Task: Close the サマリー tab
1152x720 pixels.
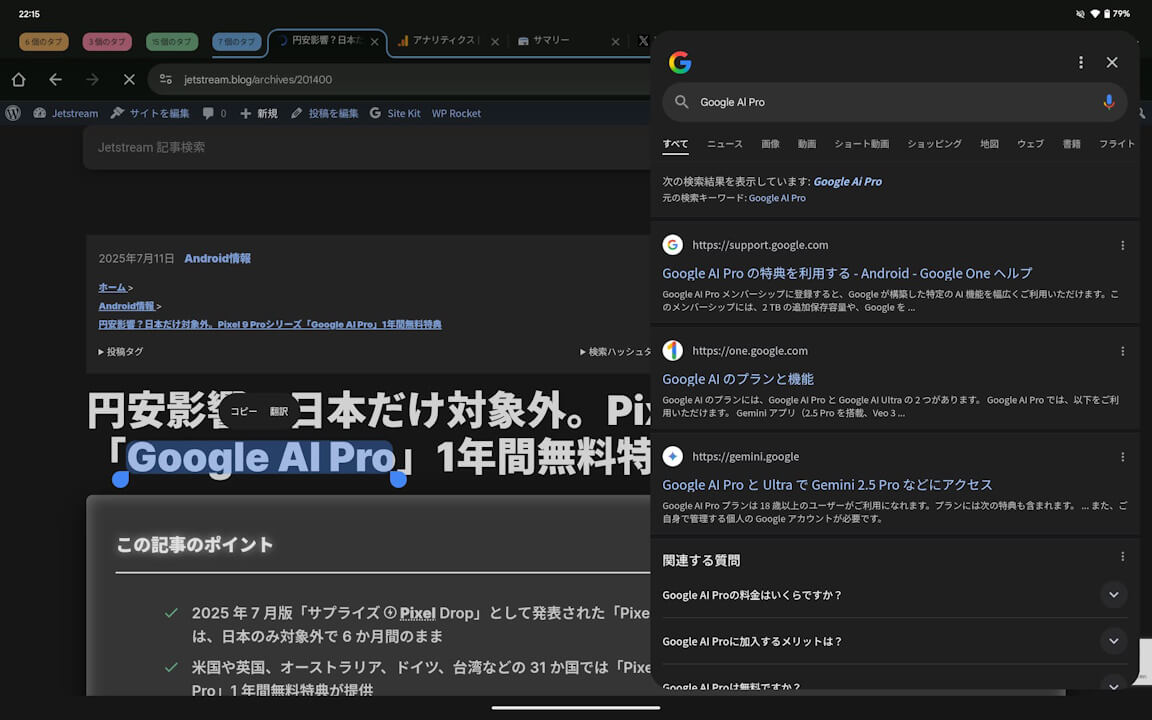Action: (x=616, y=42)
